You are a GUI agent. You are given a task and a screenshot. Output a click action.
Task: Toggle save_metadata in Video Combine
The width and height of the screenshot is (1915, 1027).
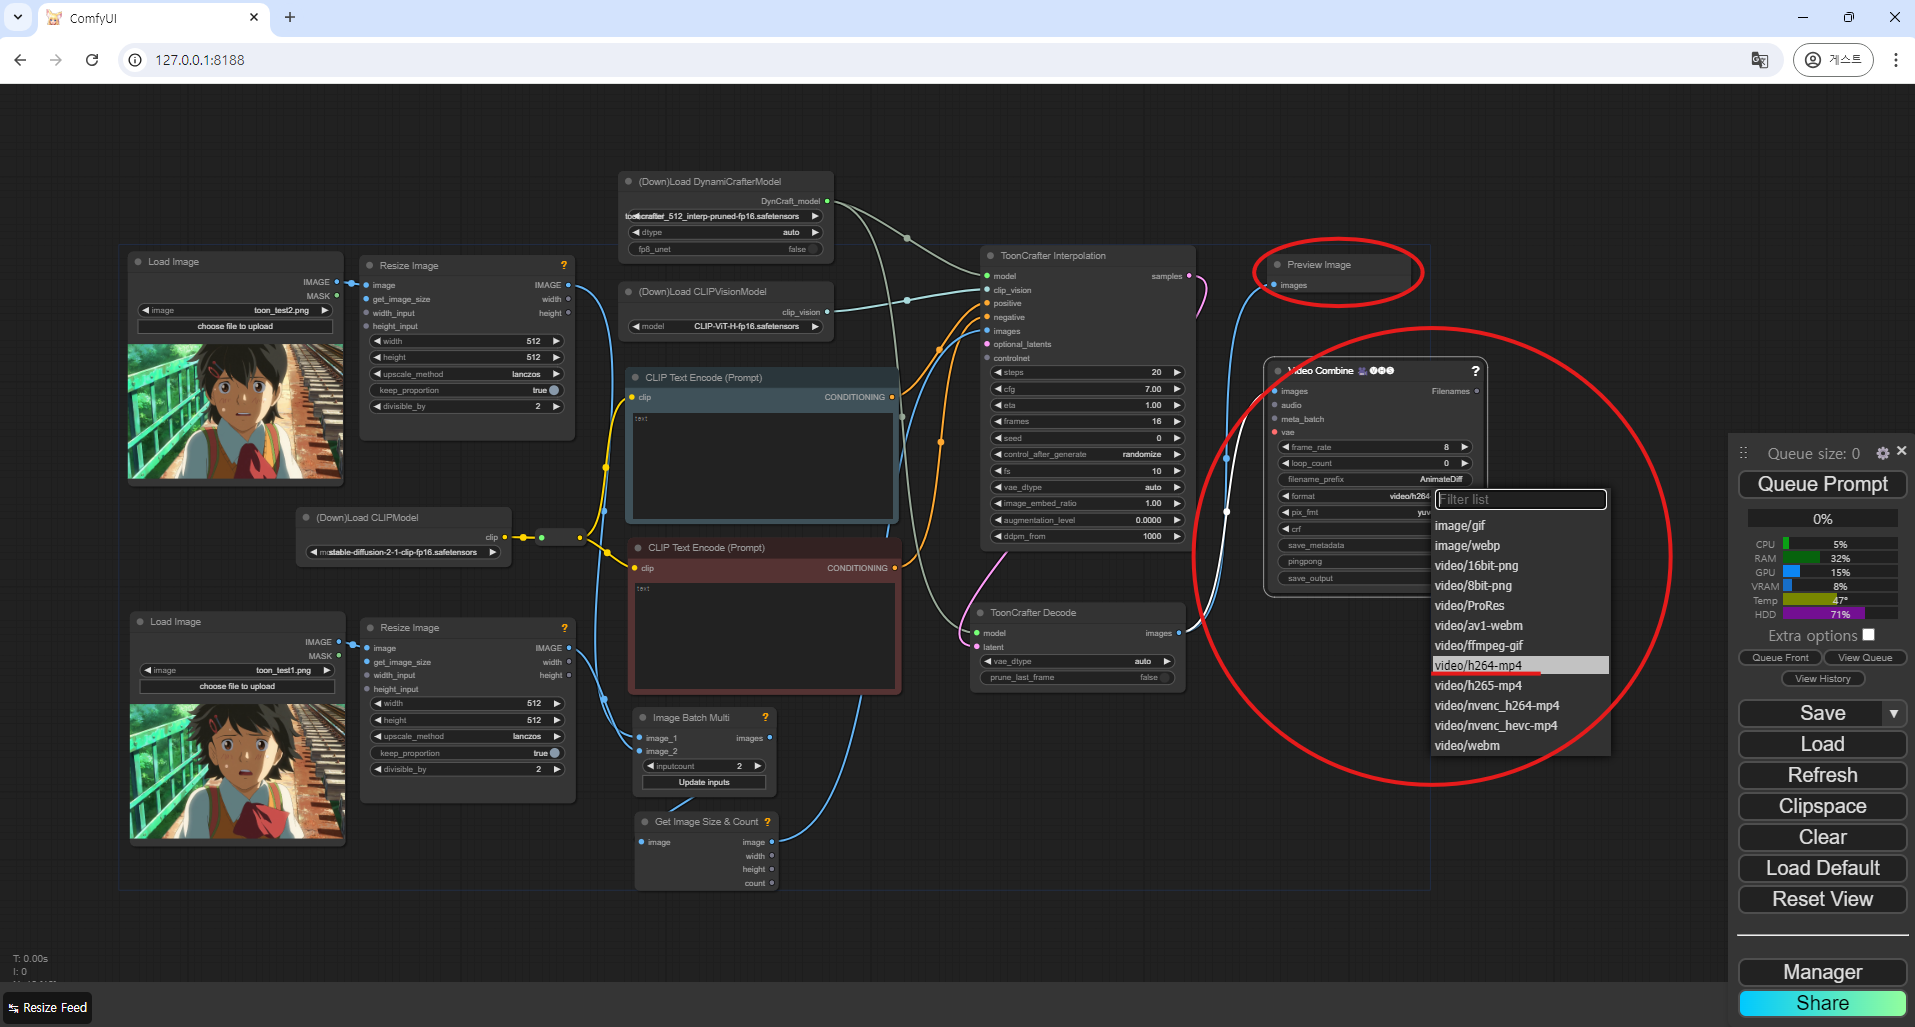(x=1354, y=545)
